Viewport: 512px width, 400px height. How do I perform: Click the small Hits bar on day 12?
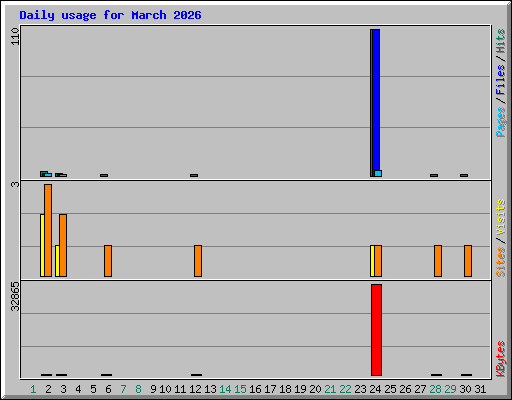click(x=194, y=175)
